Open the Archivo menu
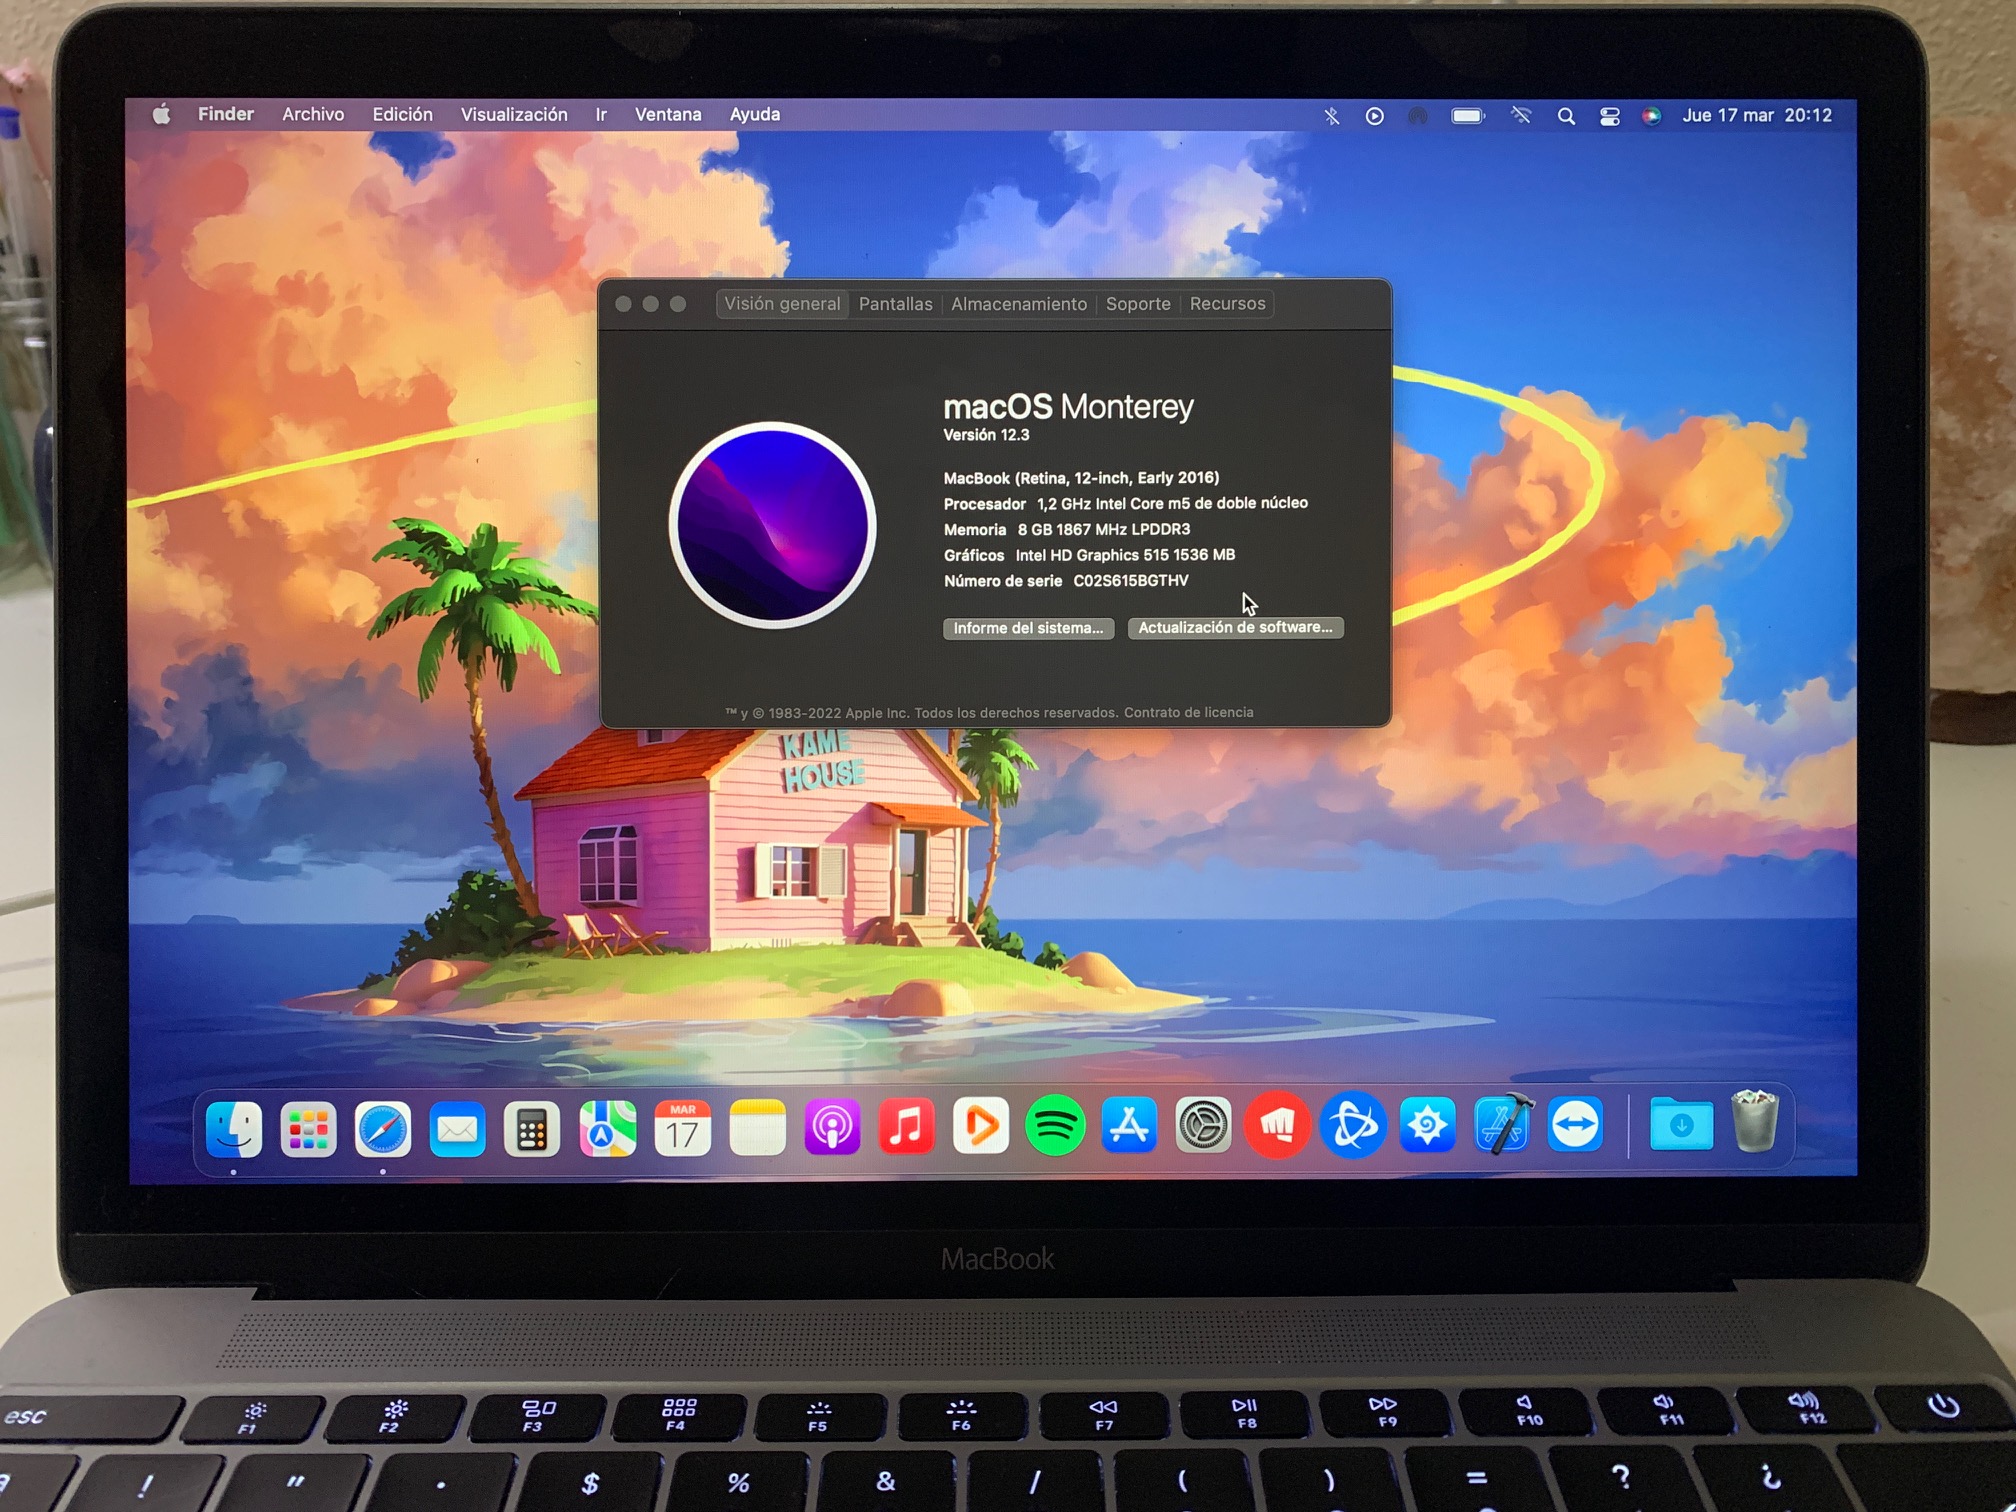Image resolution: width=2016 pixels, height=1512 pixels. pyautogui.click(x=313, y=115)
